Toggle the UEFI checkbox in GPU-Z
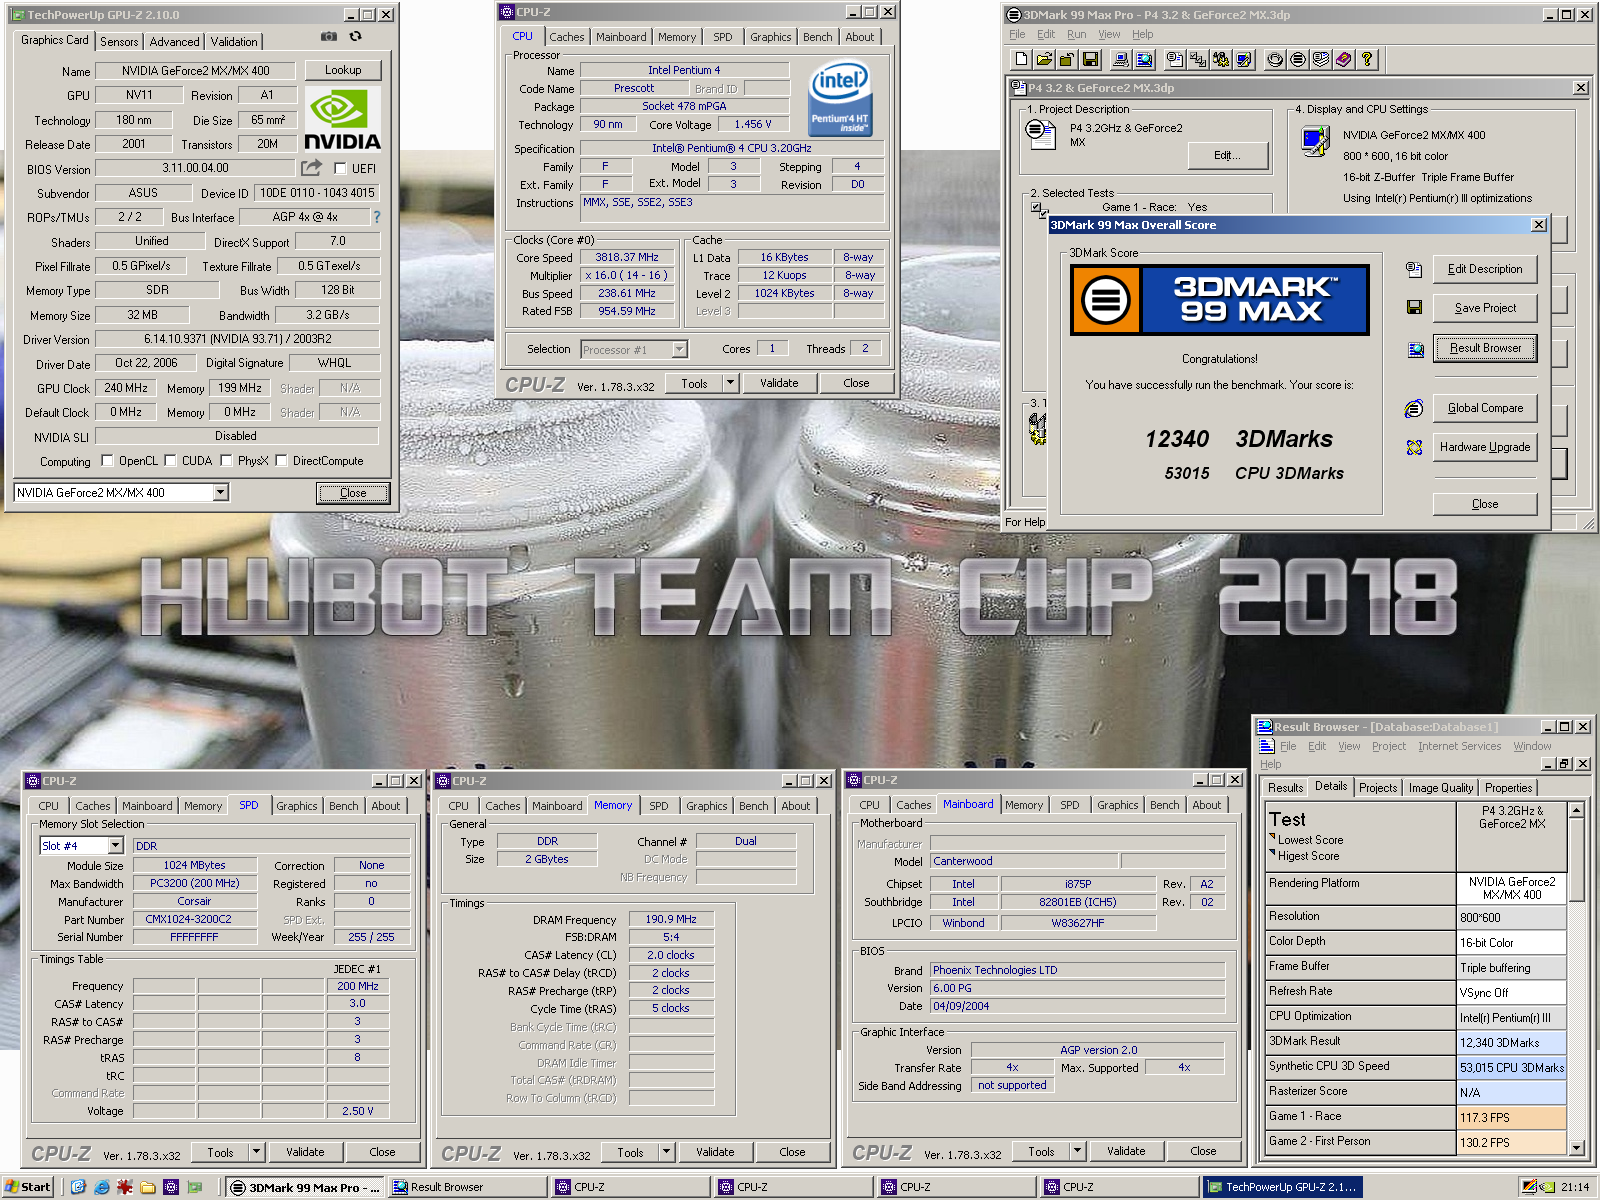The height and width of the screenshot is (1200, 1600). 340,169
